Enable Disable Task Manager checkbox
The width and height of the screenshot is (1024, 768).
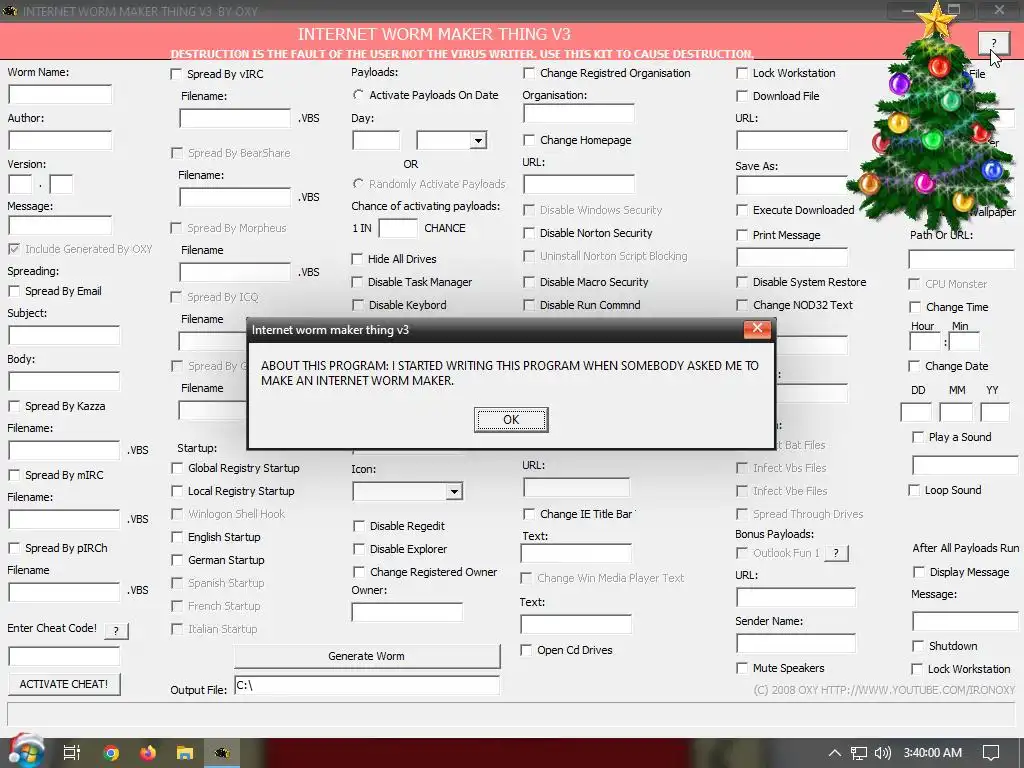(x=357, y=282)
